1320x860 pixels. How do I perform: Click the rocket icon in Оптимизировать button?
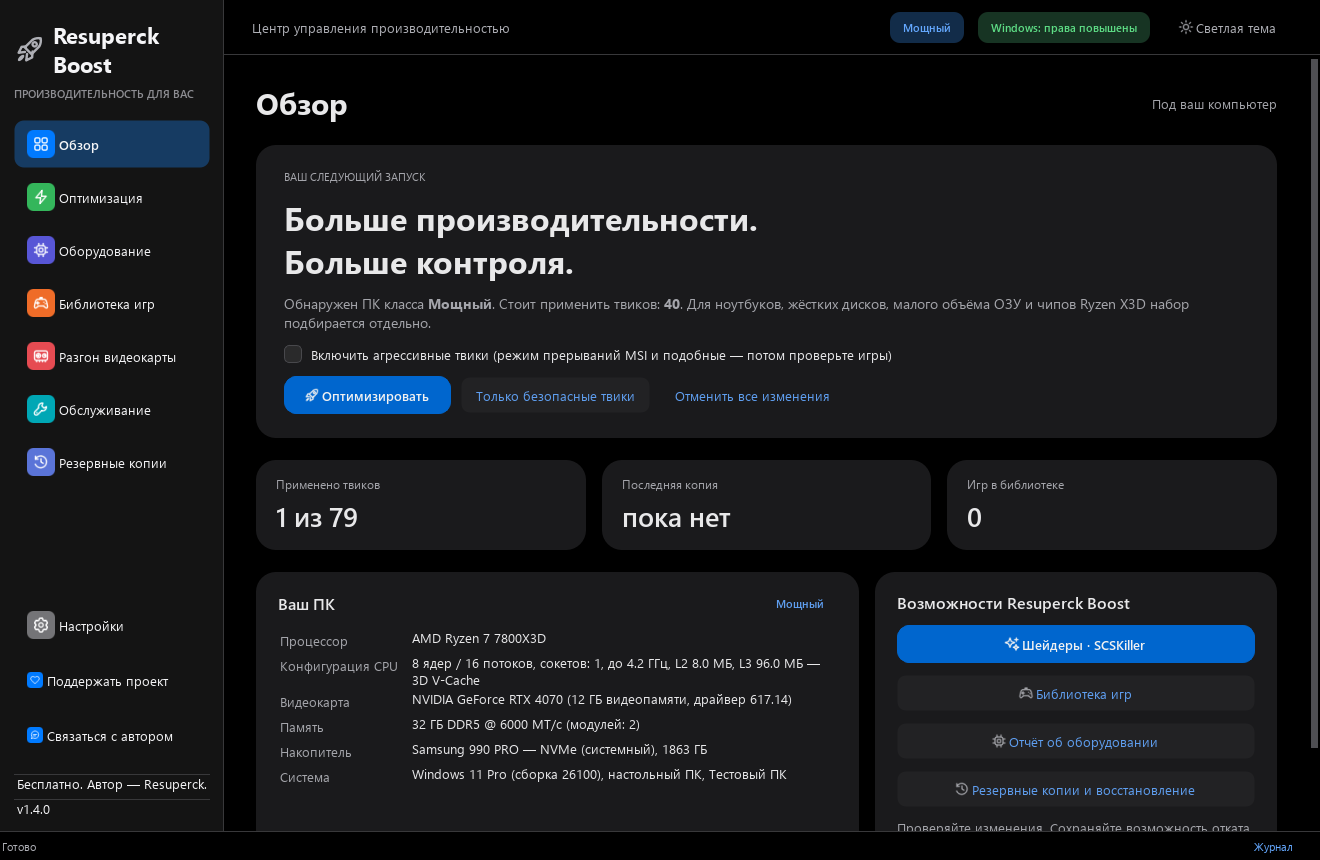[311, 396]
